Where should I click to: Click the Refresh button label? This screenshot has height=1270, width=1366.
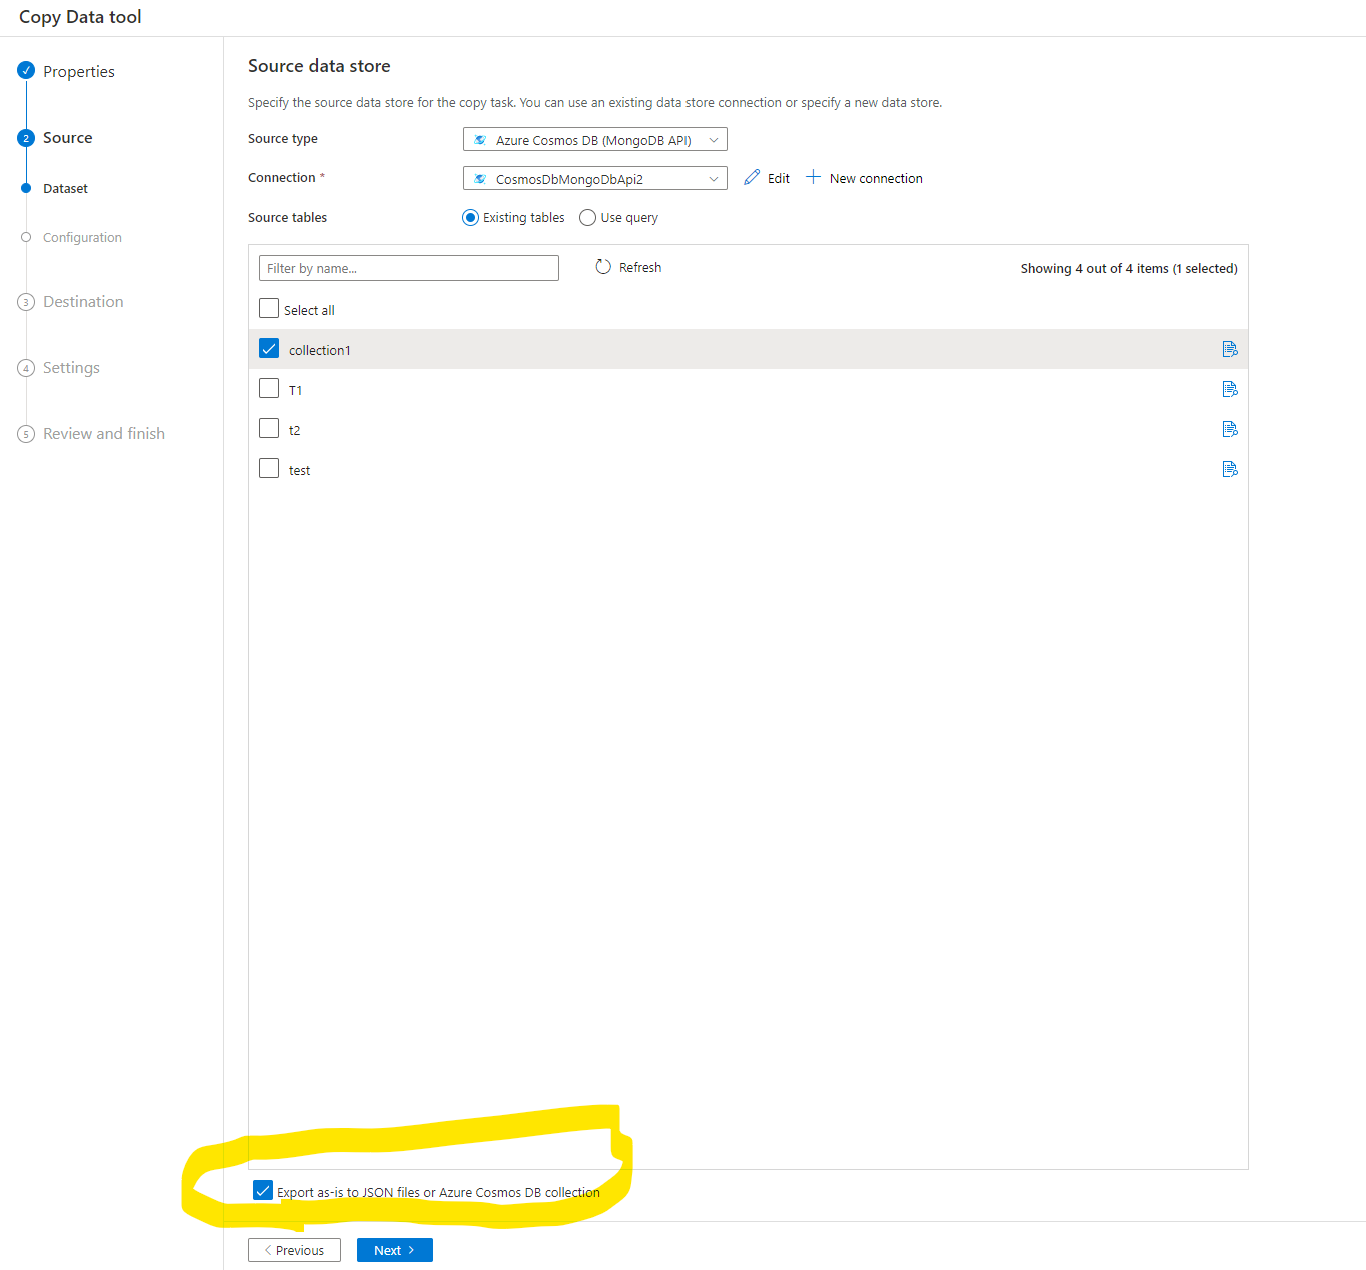640,267
